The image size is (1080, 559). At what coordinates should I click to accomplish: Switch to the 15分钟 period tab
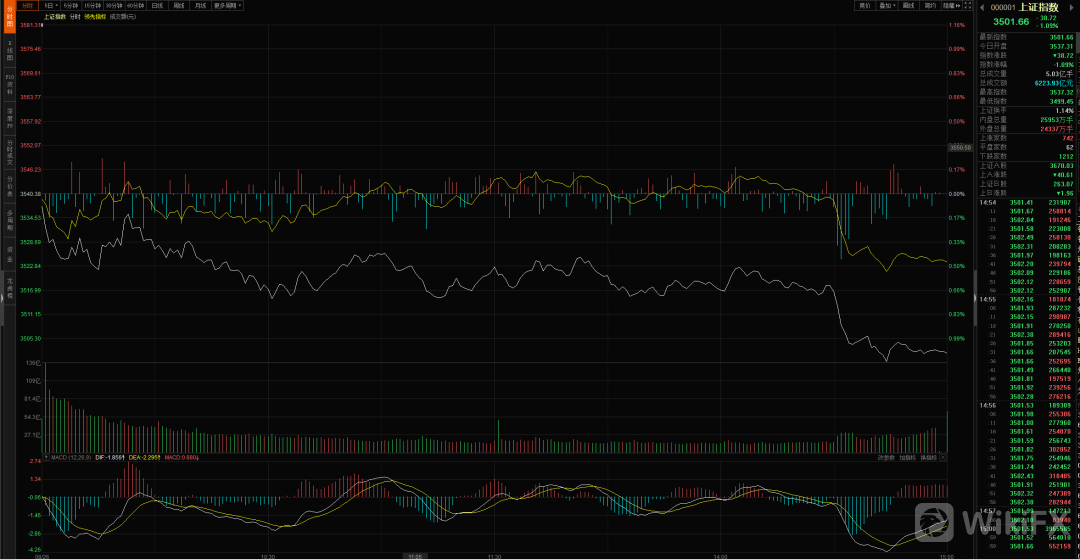(x=93, y=5)
